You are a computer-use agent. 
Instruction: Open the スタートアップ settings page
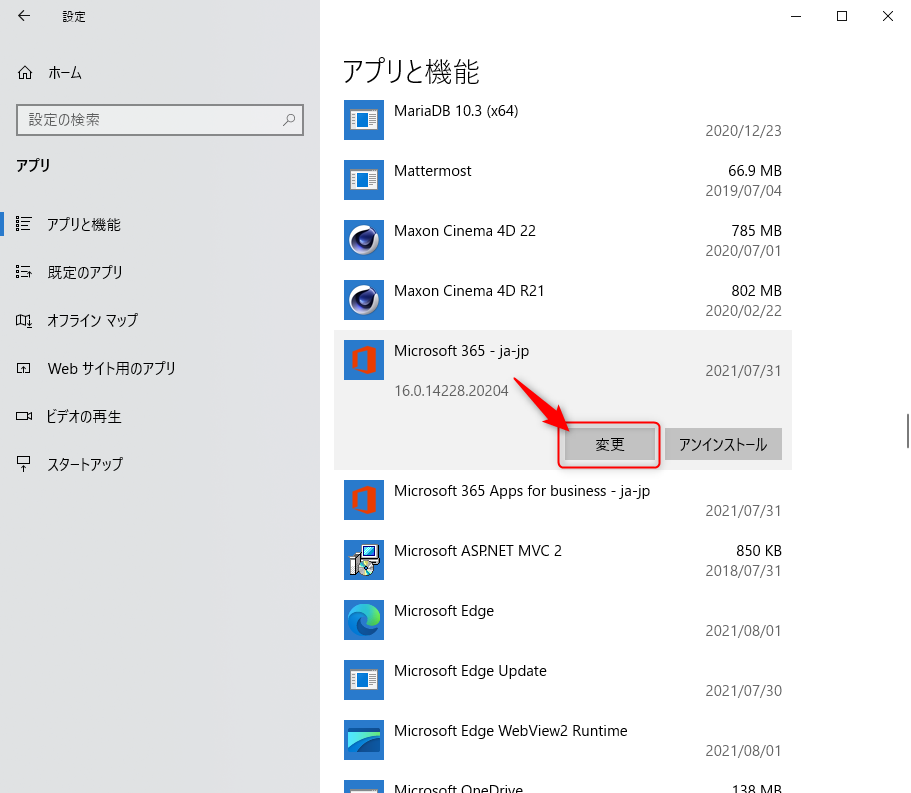(85, 464)
